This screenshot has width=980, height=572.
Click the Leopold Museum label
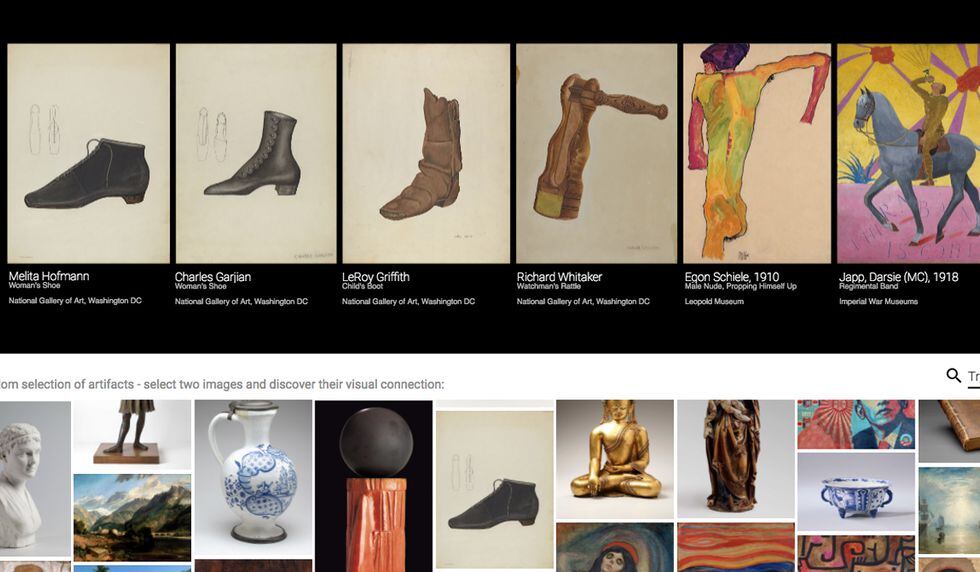(714, 301)
